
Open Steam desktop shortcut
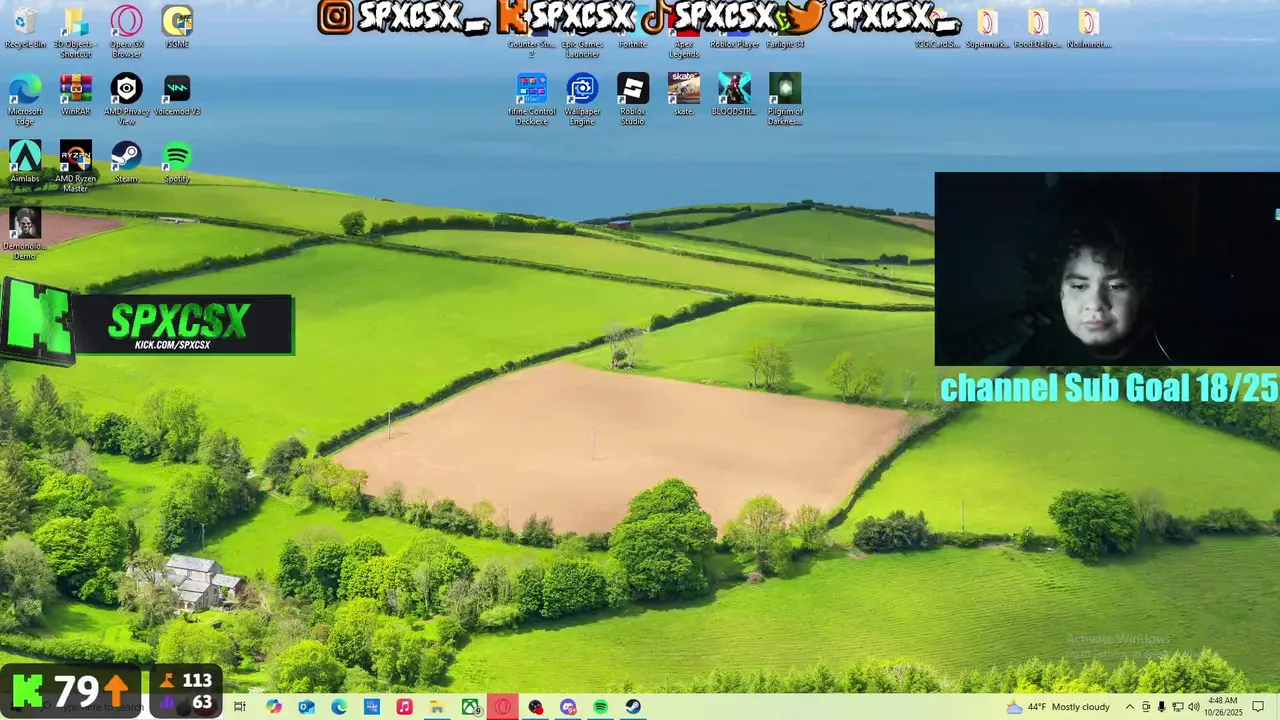pos(126,161)
